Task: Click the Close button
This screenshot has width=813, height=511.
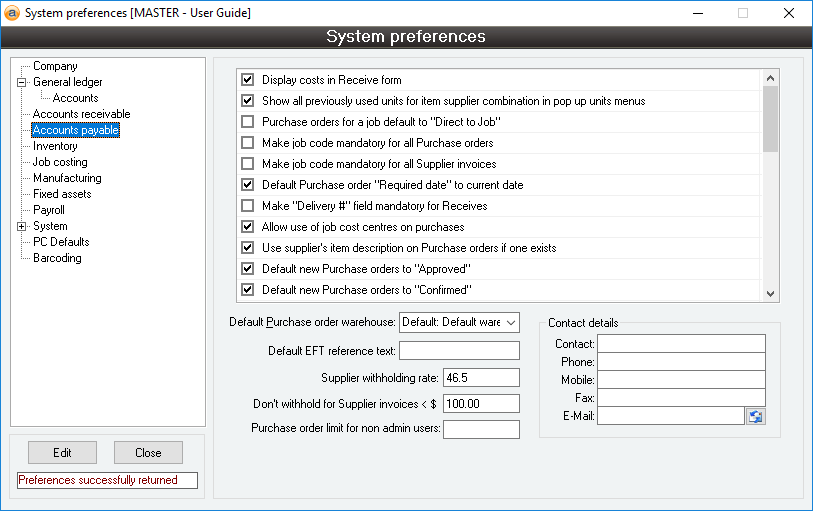Action: click(148, 453)
